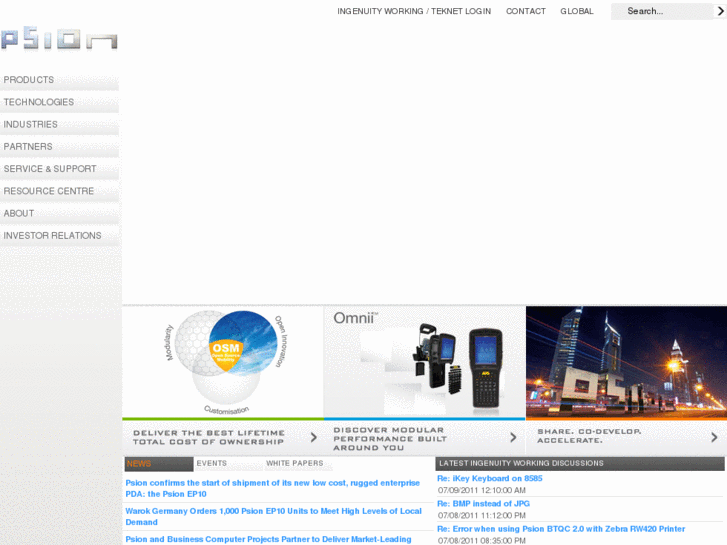
Task: Select the News tab
Action: point(159,464)
